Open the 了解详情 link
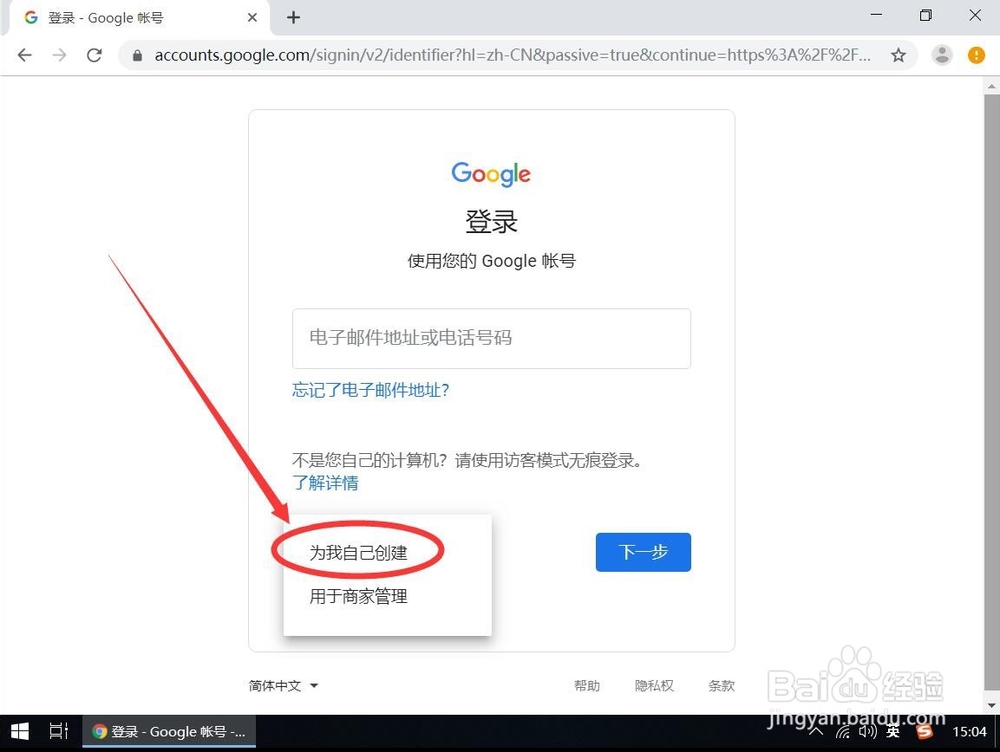Screen dimensions: 1000x752 coord(325,483)
